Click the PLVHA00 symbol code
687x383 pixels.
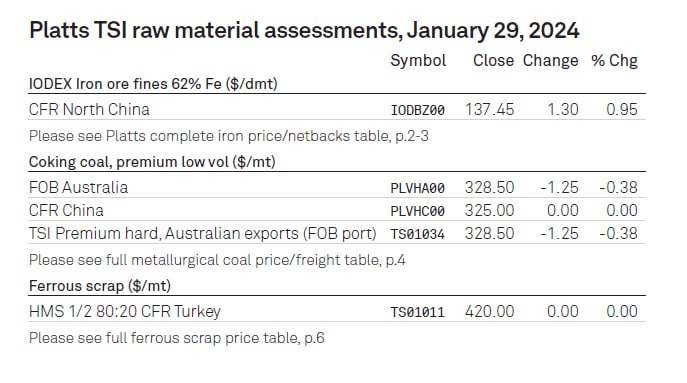pos(418,188)
